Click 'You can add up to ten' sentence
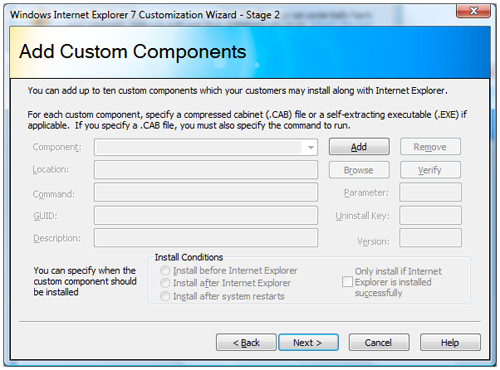Image resolution: width=500 pixels, height=370 pixels. coord(237,91)
